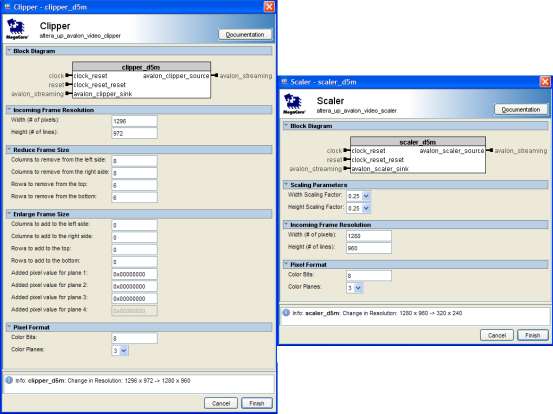553x414 pixels.
Task: Collapse Scaler Block Diagram section
Action: tap(286, 126)
